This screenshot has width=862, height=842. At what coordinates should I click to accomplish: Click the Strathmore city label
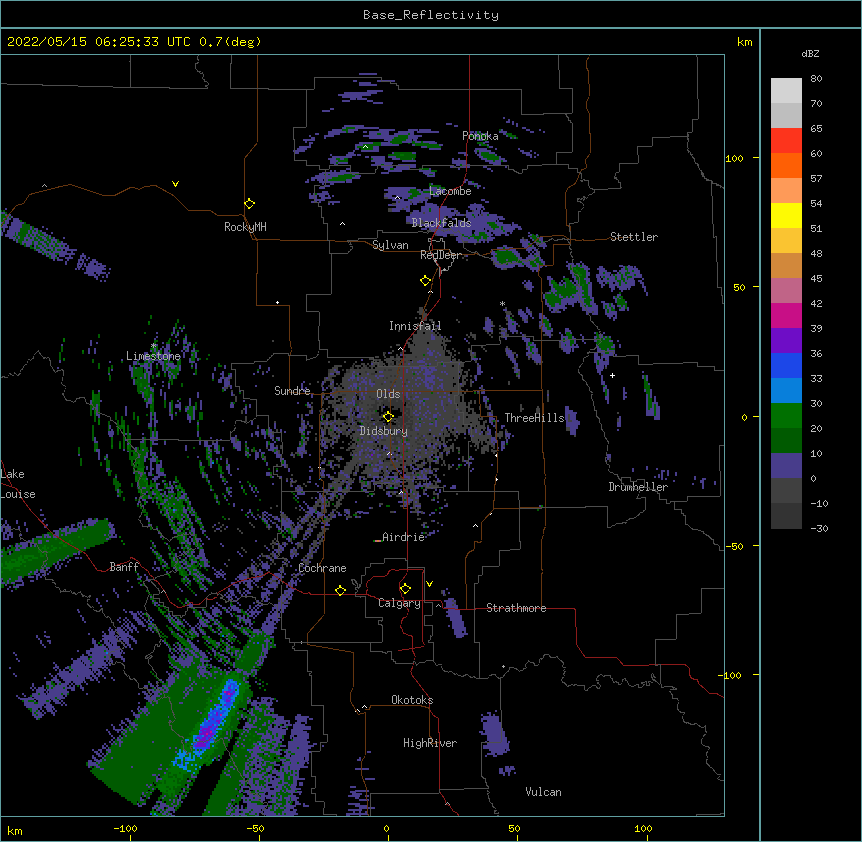pos(516,608)
